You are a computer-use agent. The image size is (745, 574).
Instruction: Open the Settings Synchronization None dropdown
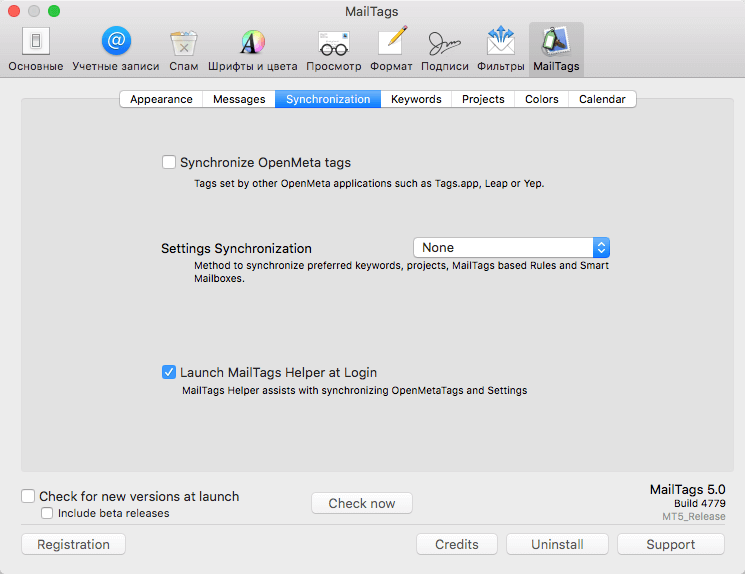(x=511, y=248)
